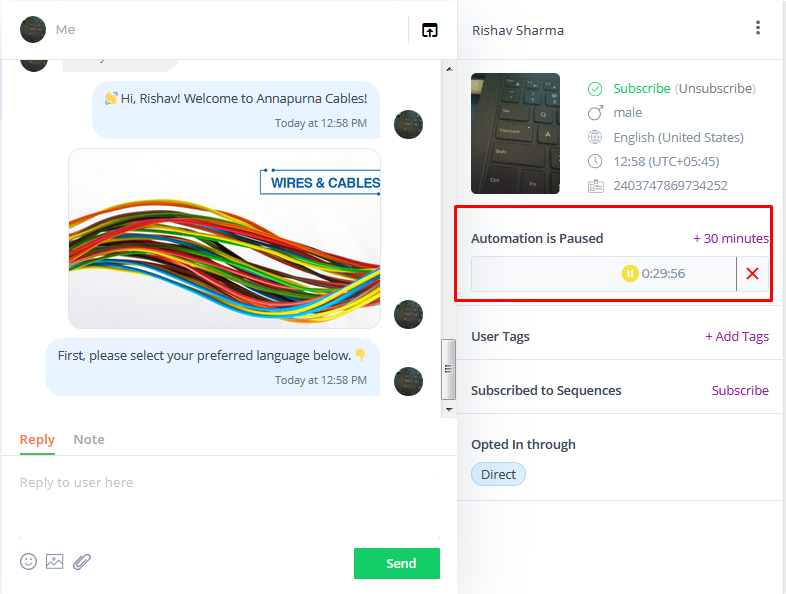Attach an image with the picture icon
This screenshot has height=594, width=786.
[55, 561]
